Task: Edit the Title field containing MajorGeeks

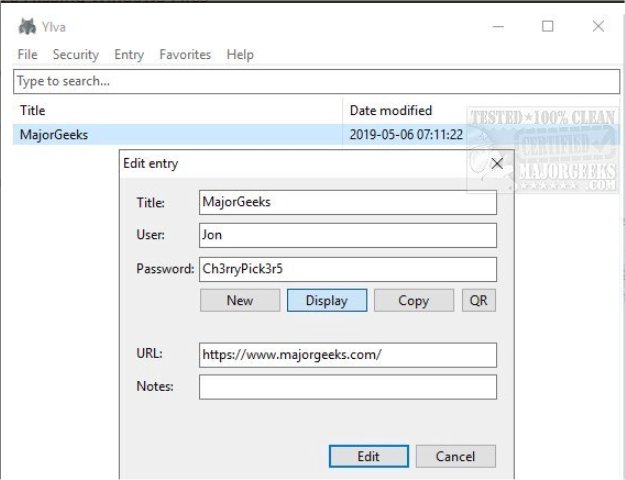Action: click(348, 202)
